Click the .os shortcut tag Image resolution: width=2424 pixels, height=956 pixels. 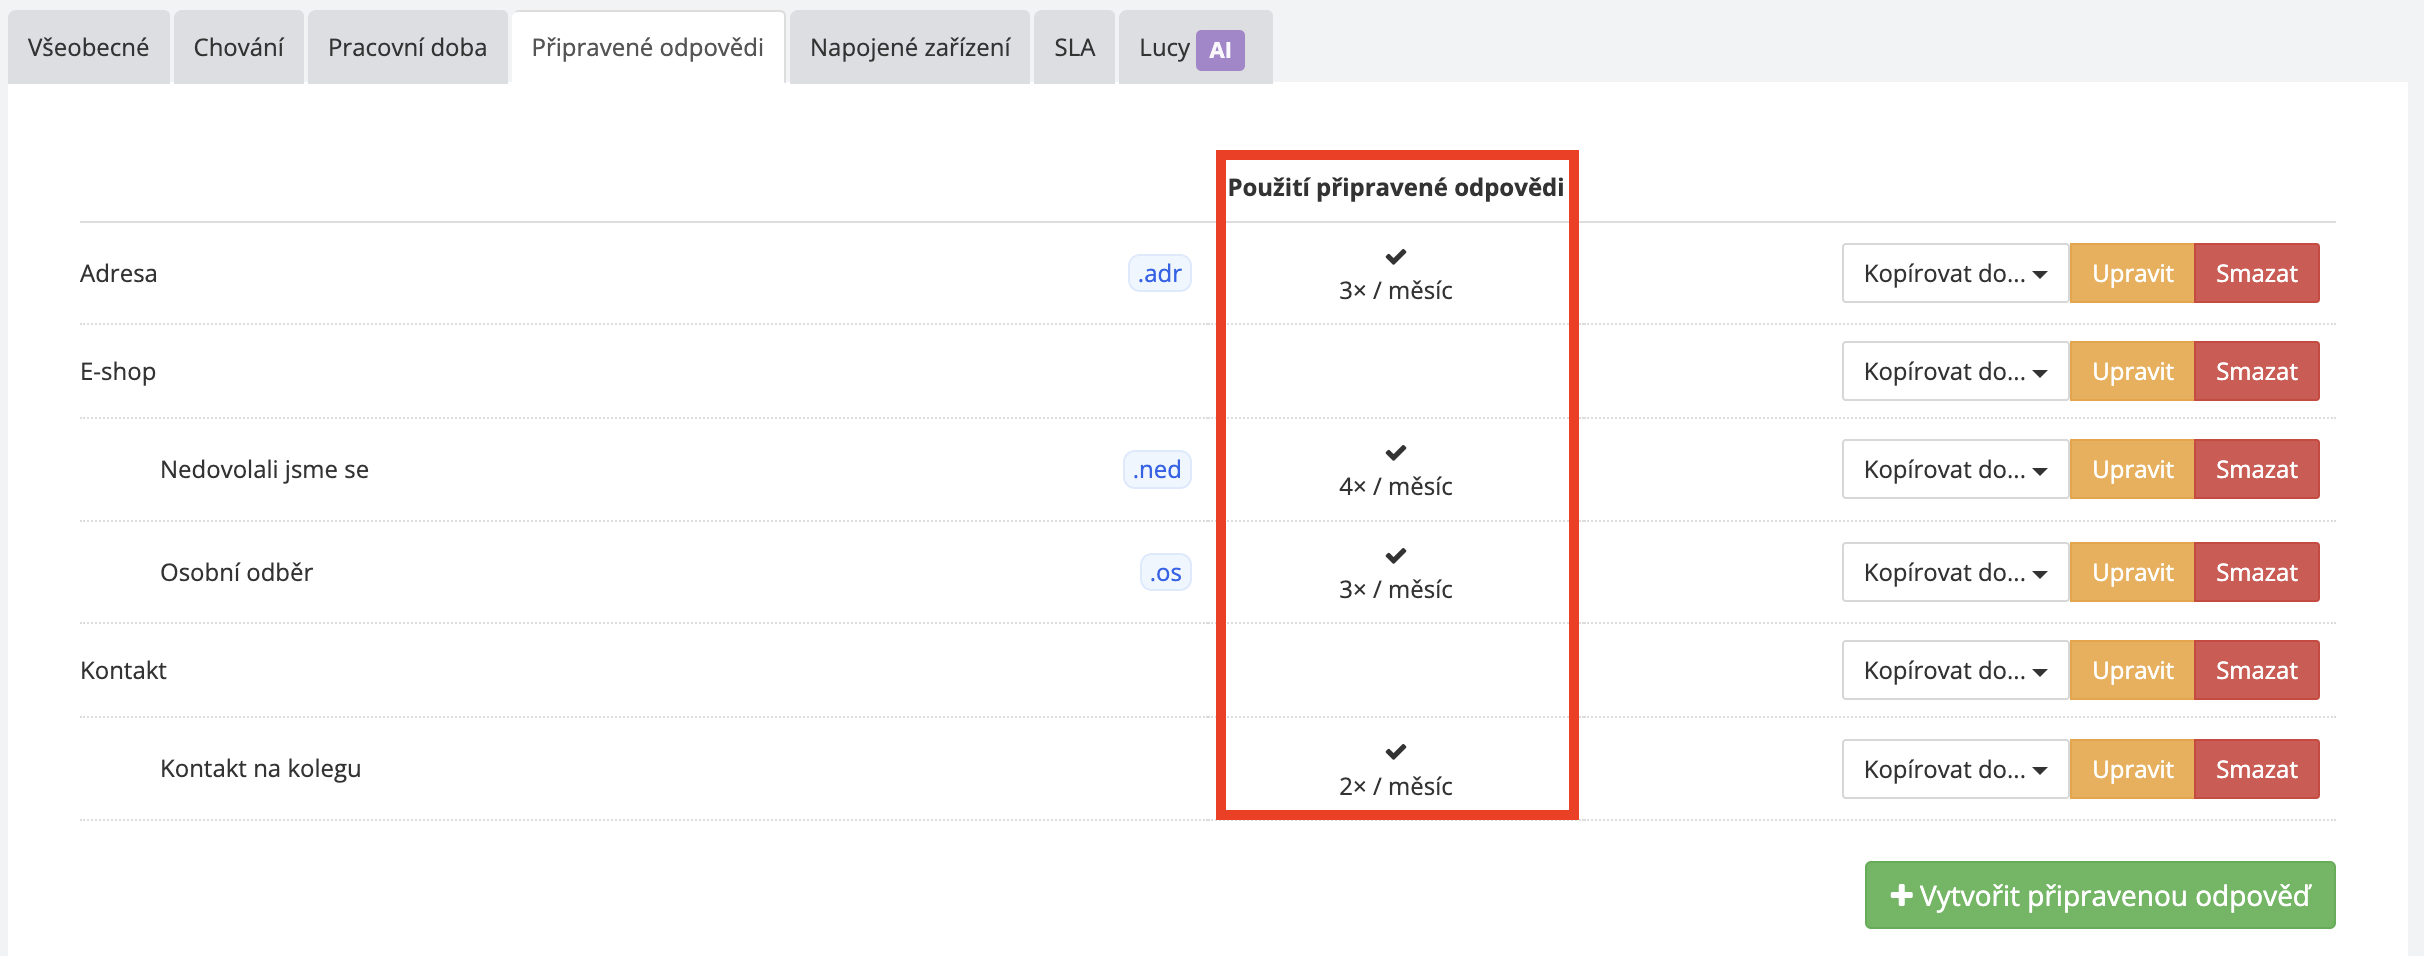1165,572
